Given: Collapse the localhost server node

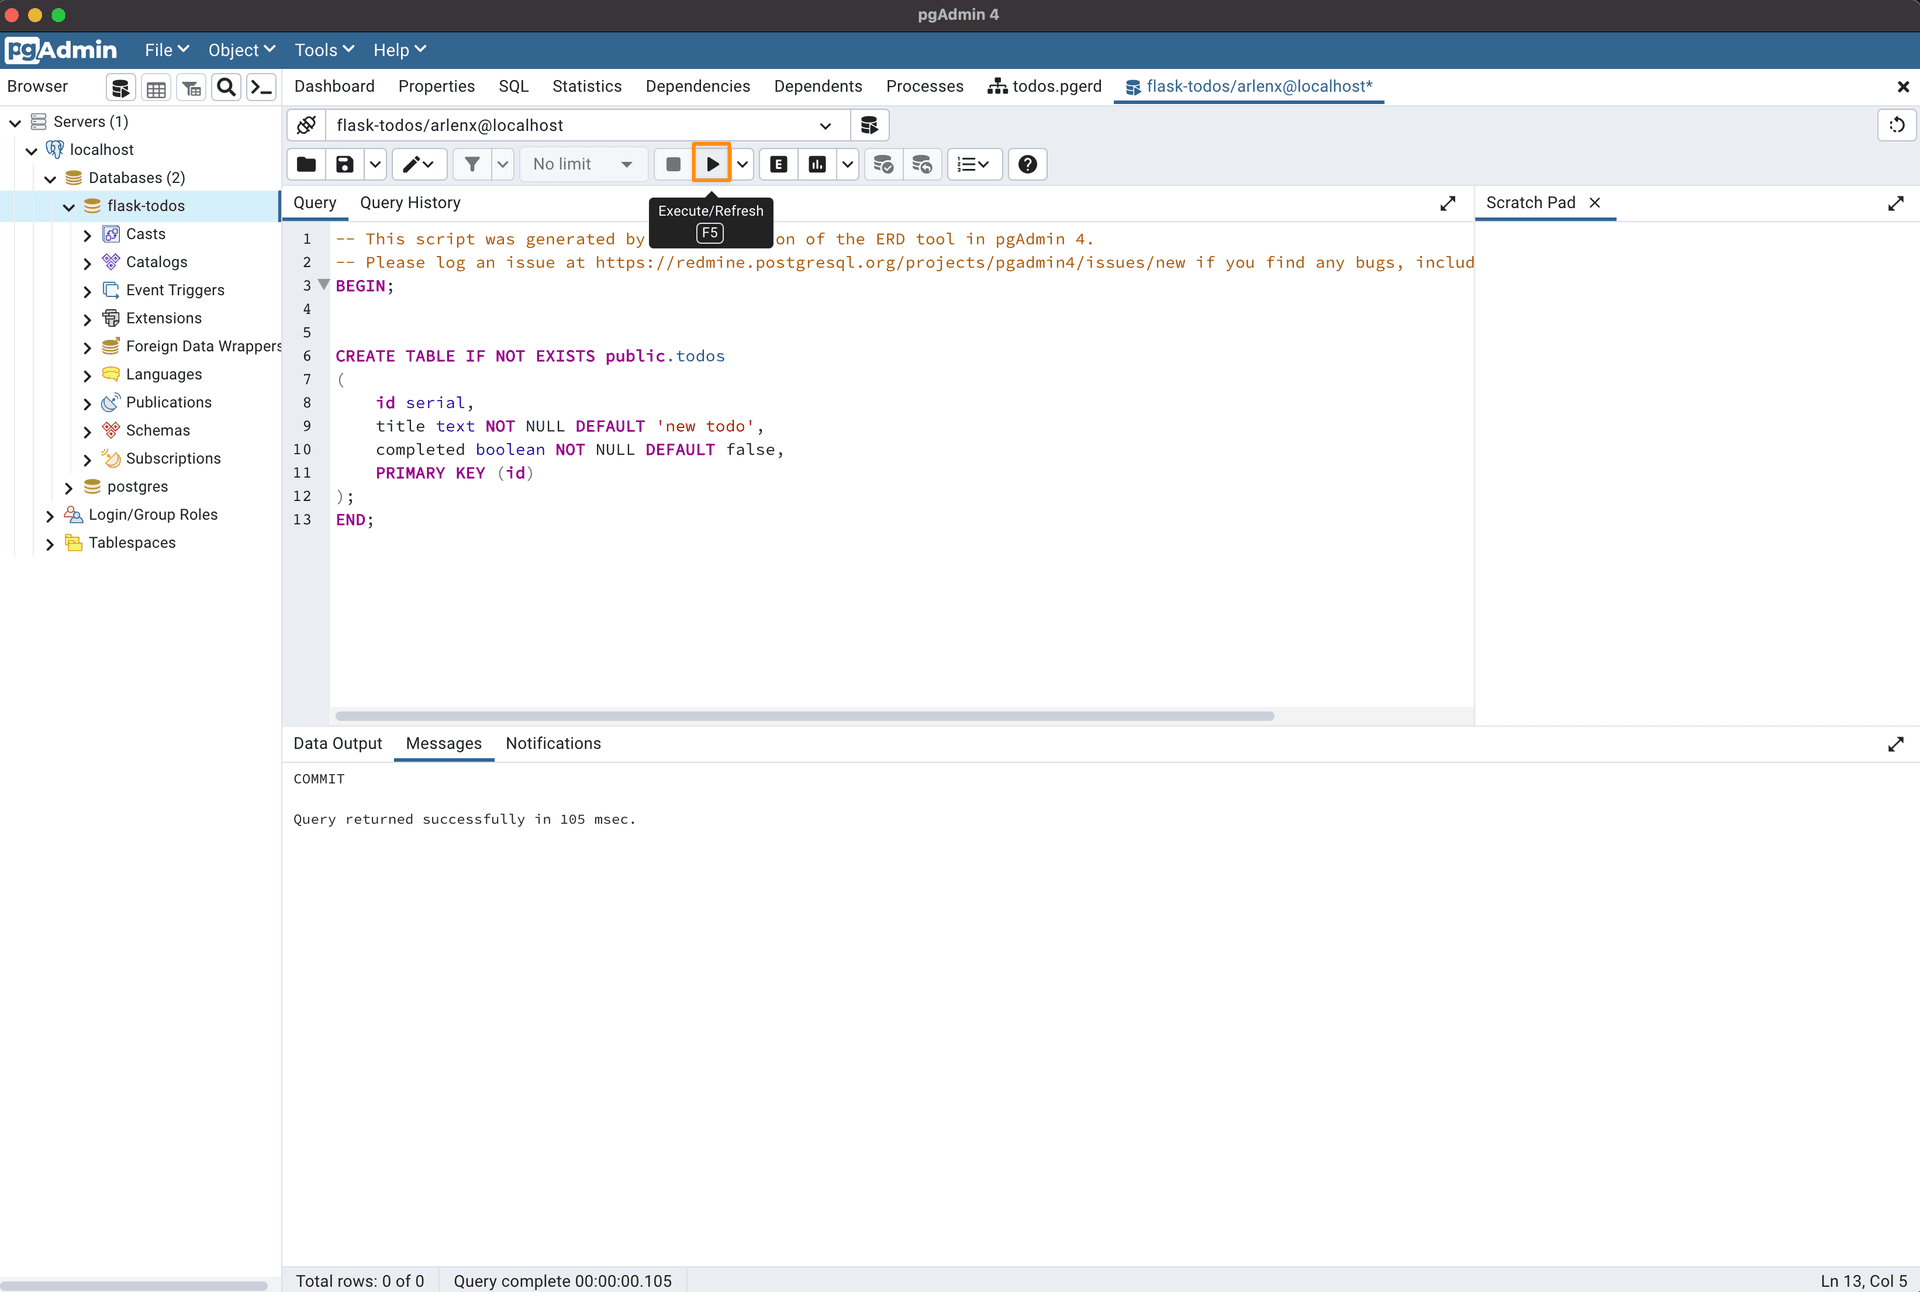Looking at the screenshot, I should click(32, 151).
